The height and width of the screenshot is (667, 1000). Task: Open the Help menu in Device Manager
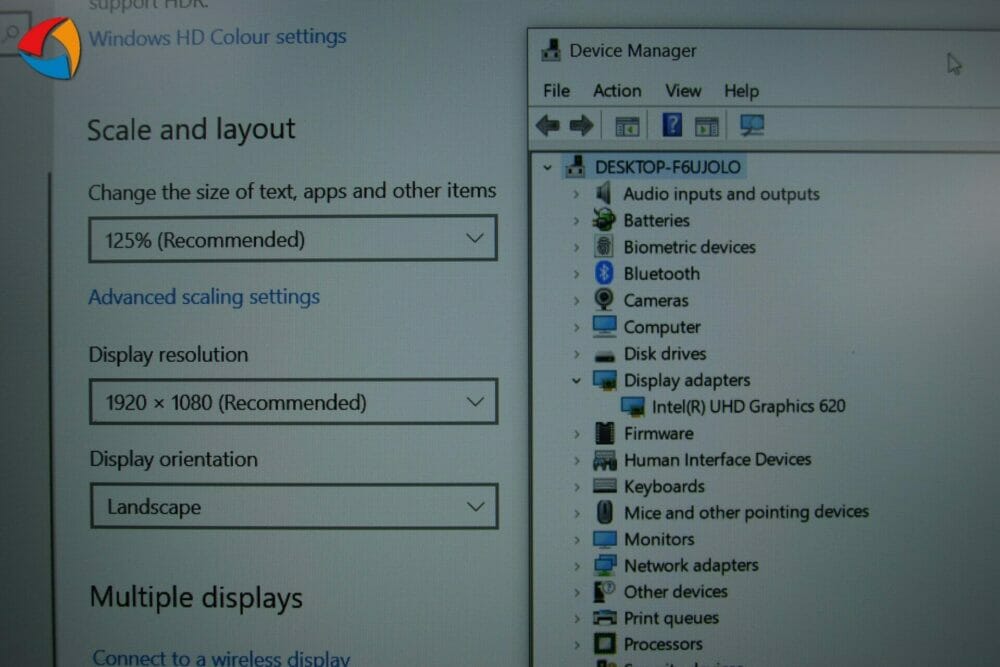[741, 91]
